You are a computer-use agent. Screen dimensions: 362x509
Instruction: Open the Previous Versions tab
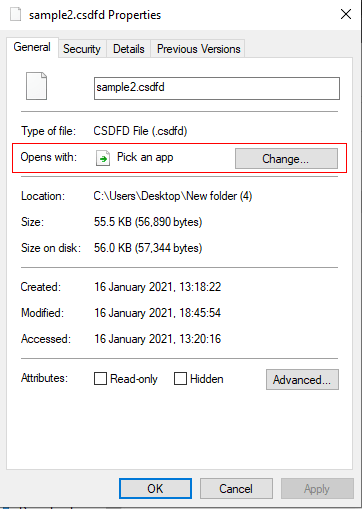[x=198, y=49]
